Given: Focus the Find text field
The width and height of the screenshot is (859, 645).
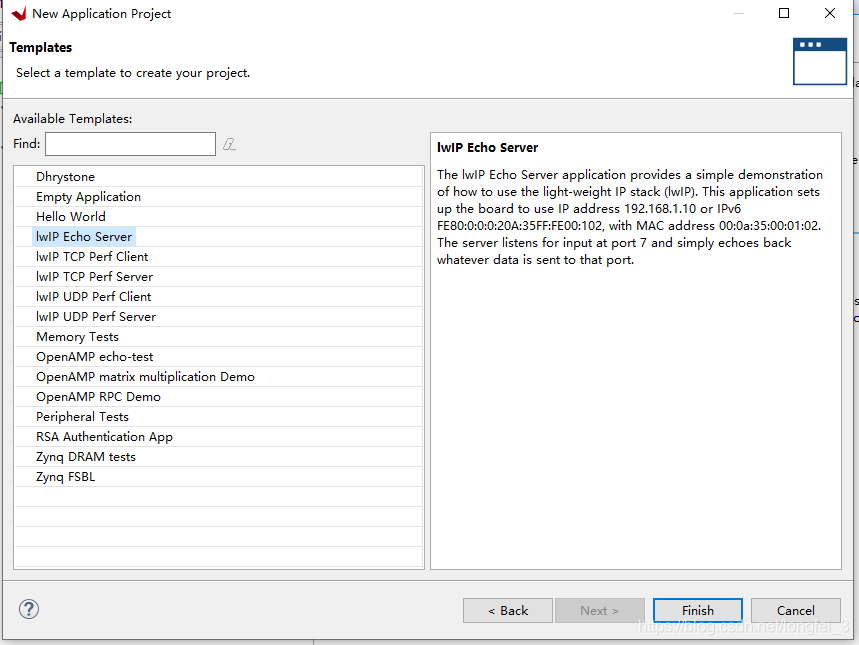Looking at the screenshot, I should pos(130,144).
